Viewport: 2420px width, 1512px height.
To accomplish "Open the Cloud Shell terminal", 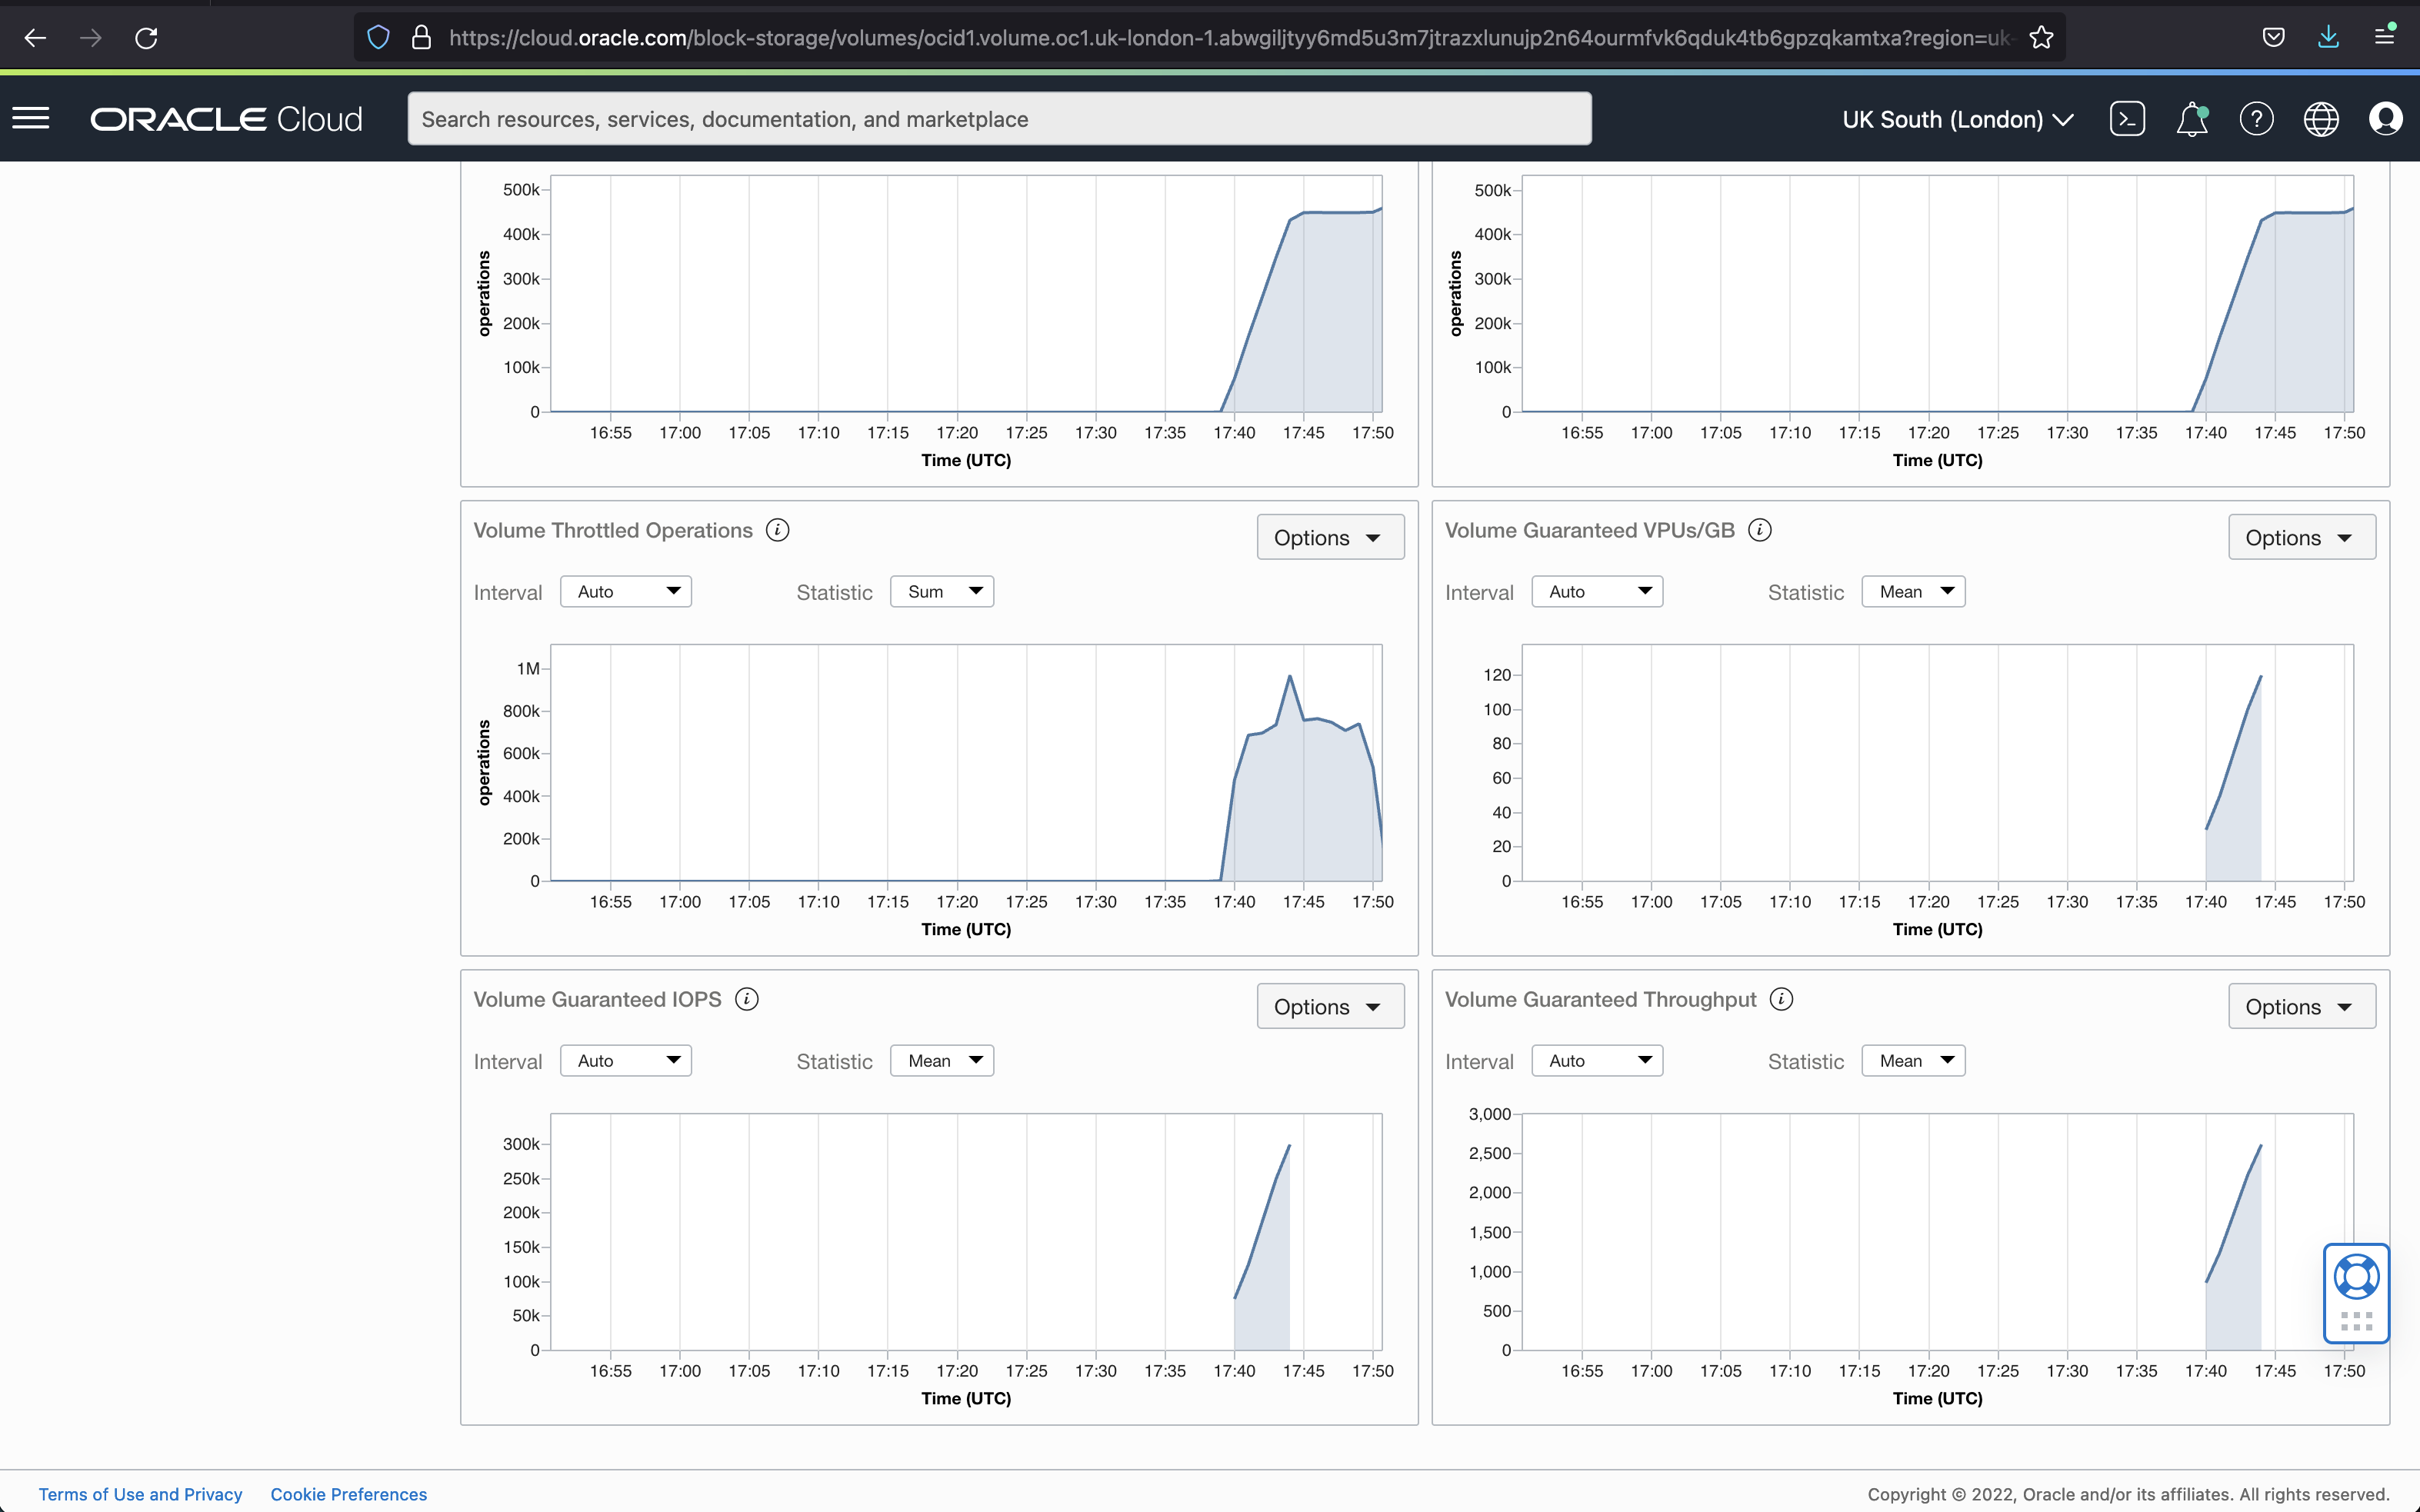I will [2126, 118].
